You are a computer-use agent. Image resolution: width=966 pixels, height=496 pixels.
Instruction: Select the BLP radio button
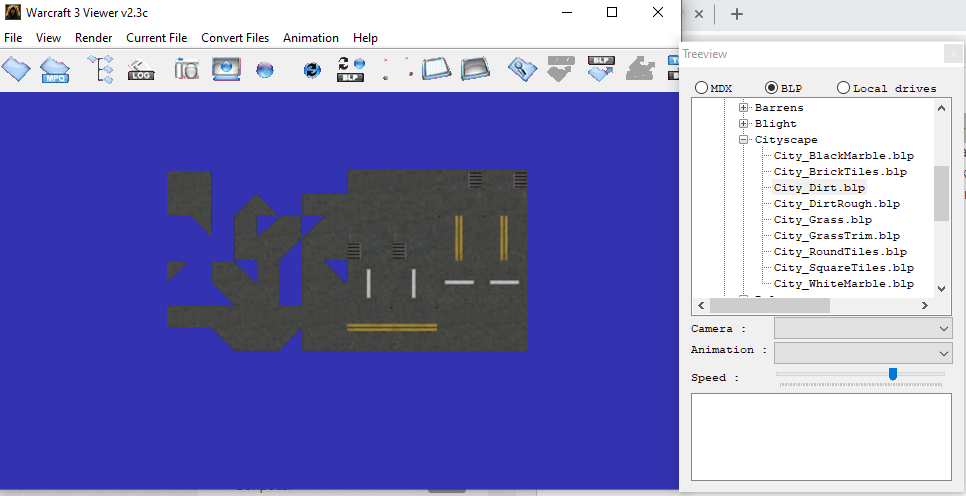(771, 87)
